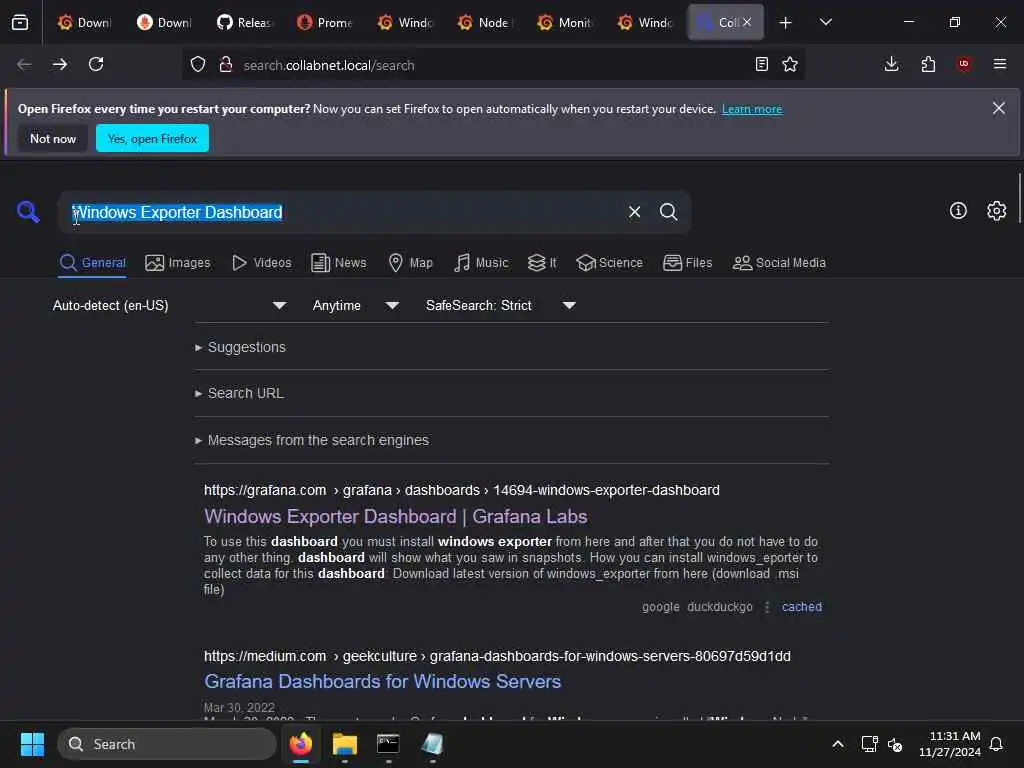Open the Auto-detect (en-US) language dropdown
This screenshot has height=768, width=1024.
coord(169,305)
